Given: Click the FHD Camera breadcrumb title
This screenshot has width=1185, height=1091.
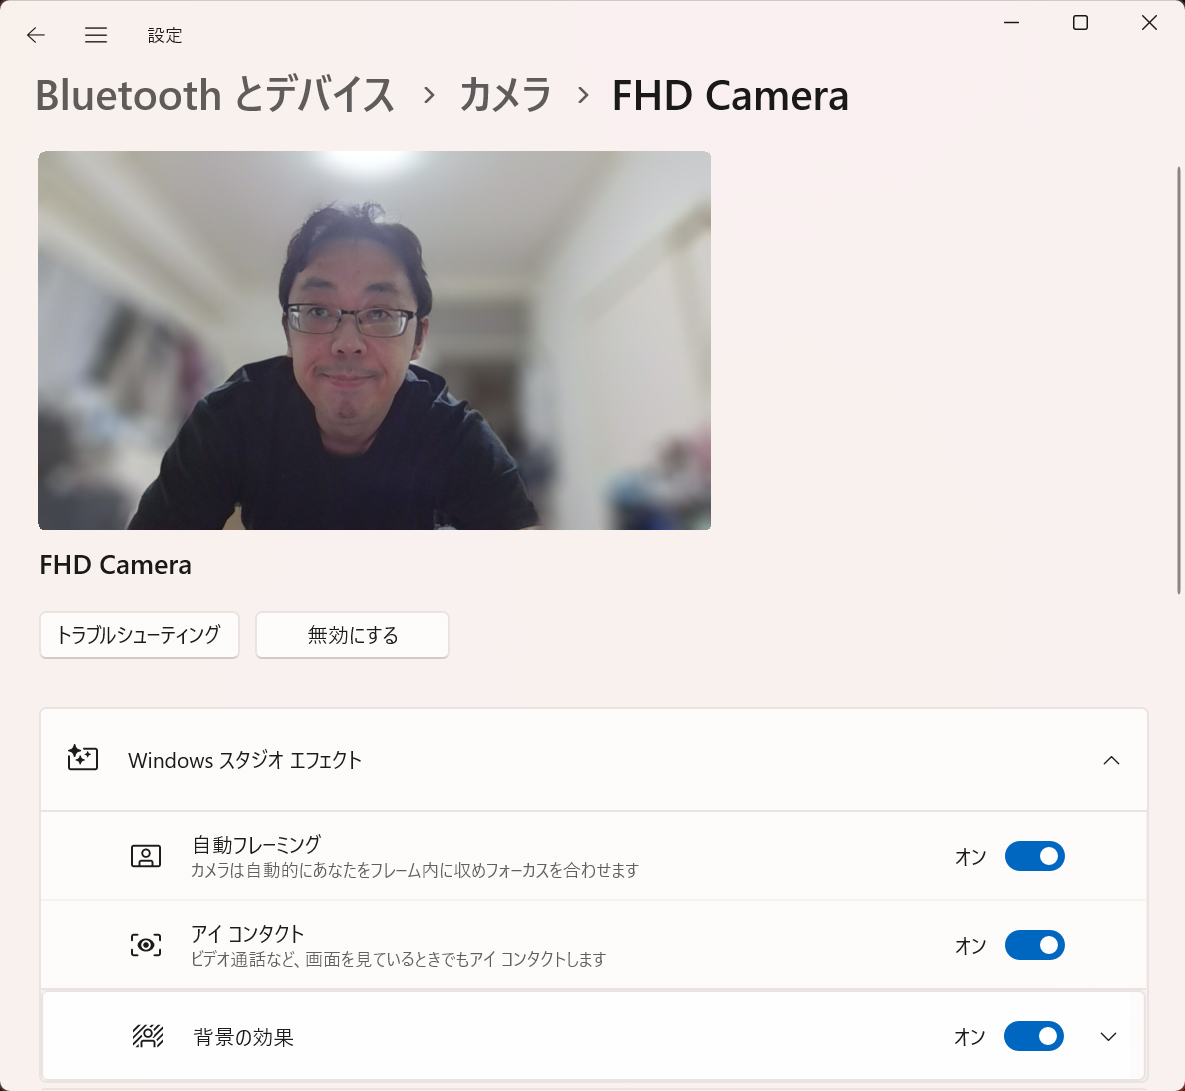Looking at the screenshot, I should click(x=730, y=96).
